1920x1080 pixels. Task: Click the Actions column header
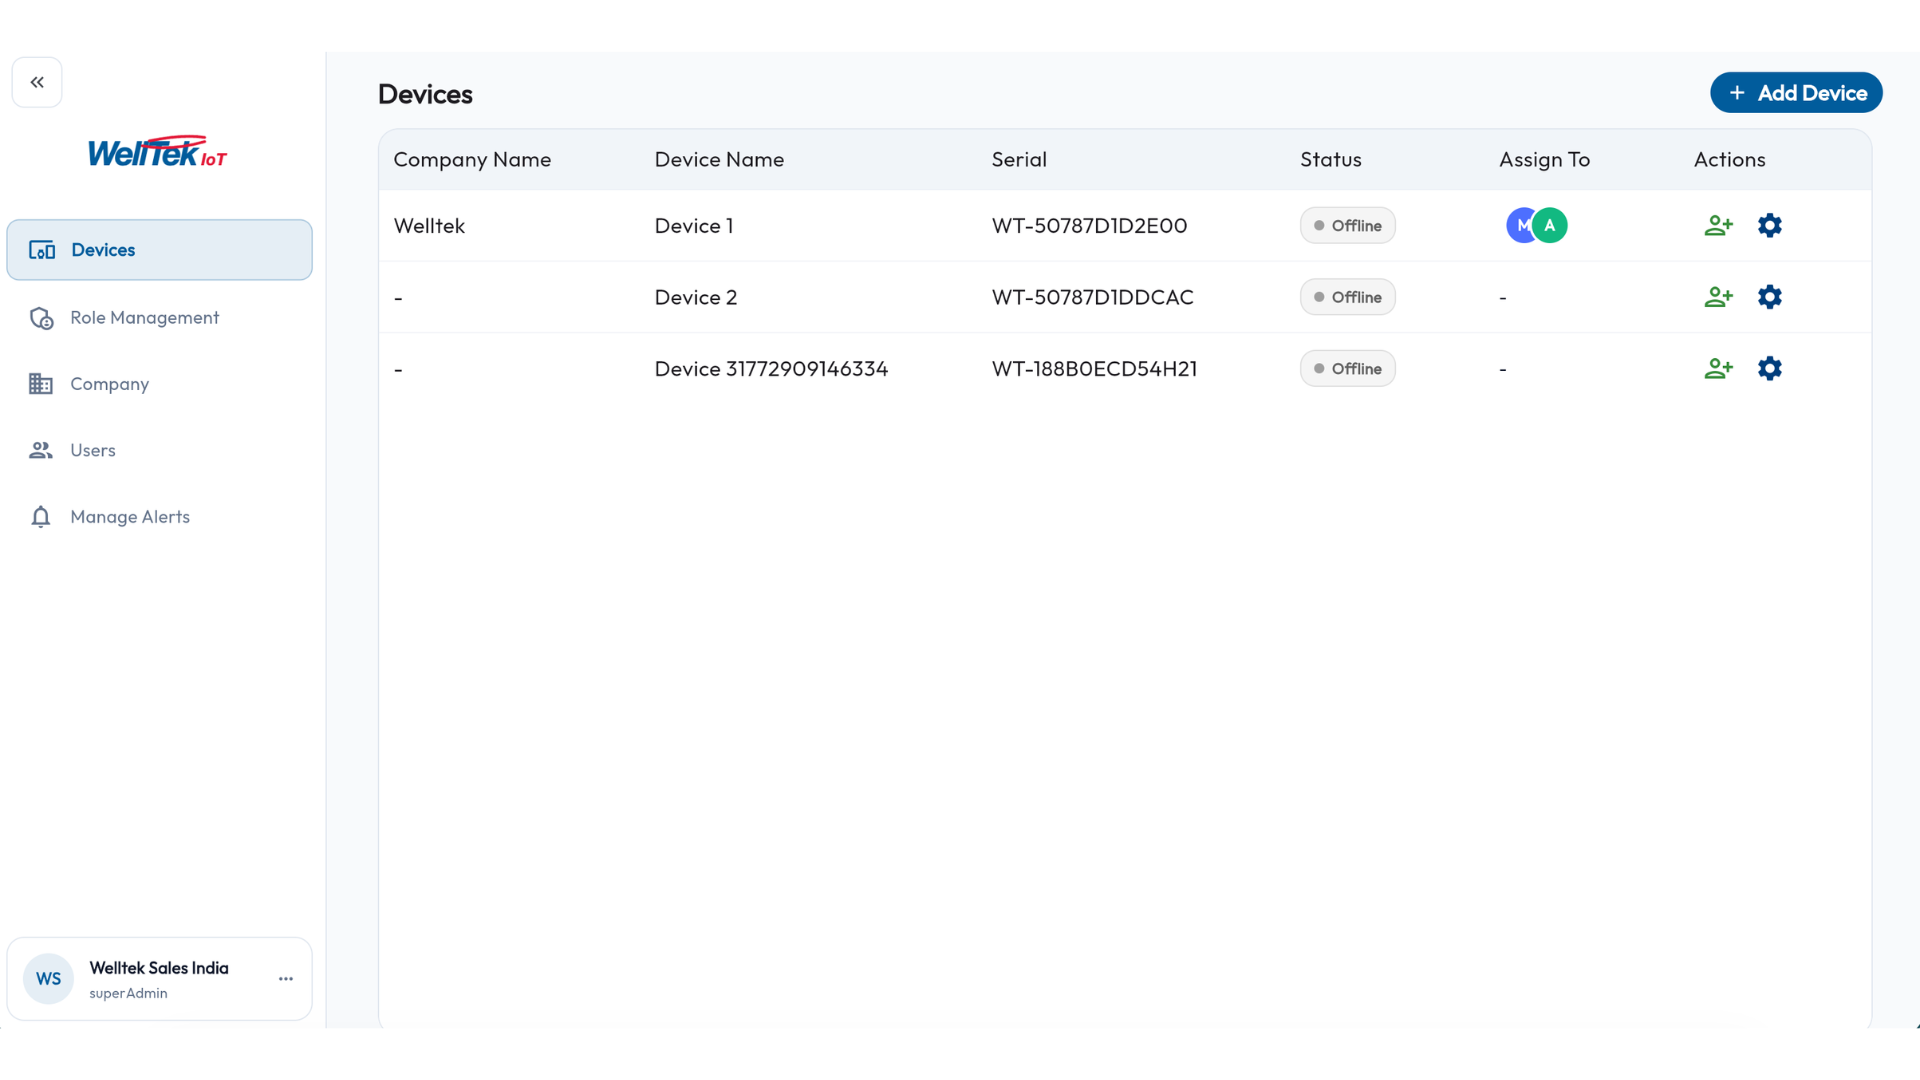point(1729,160)
